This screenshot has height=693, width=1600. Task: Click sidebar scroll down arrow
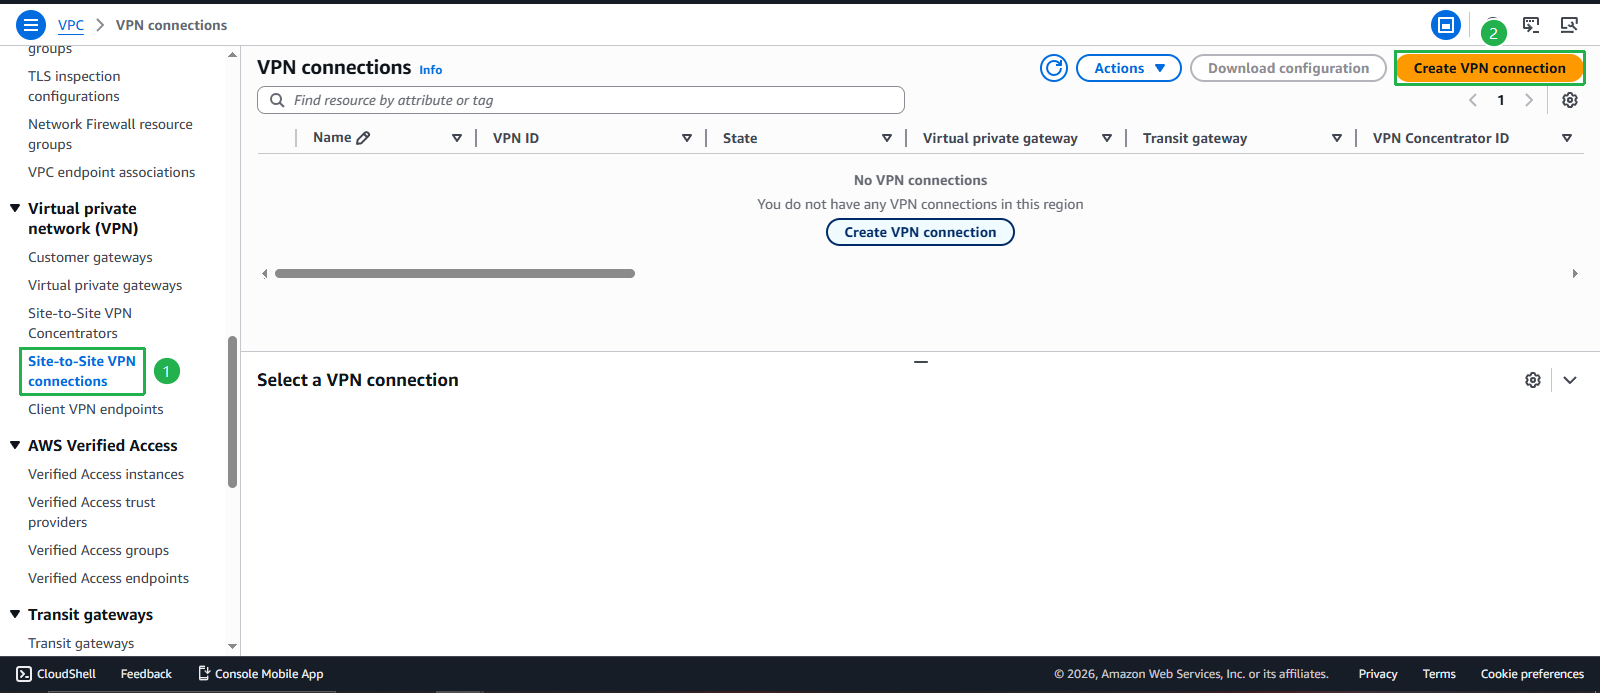(x=233, y=646)
